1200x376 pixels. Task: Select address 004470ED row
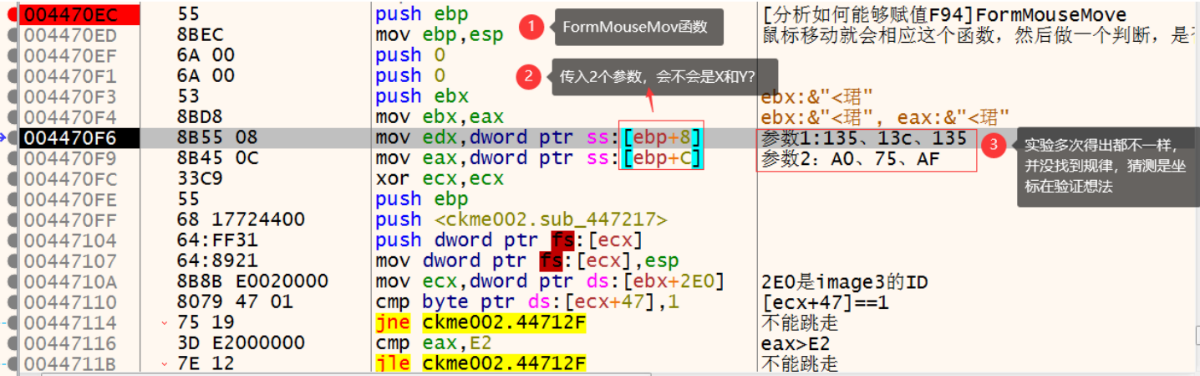[x=70, y=35]
